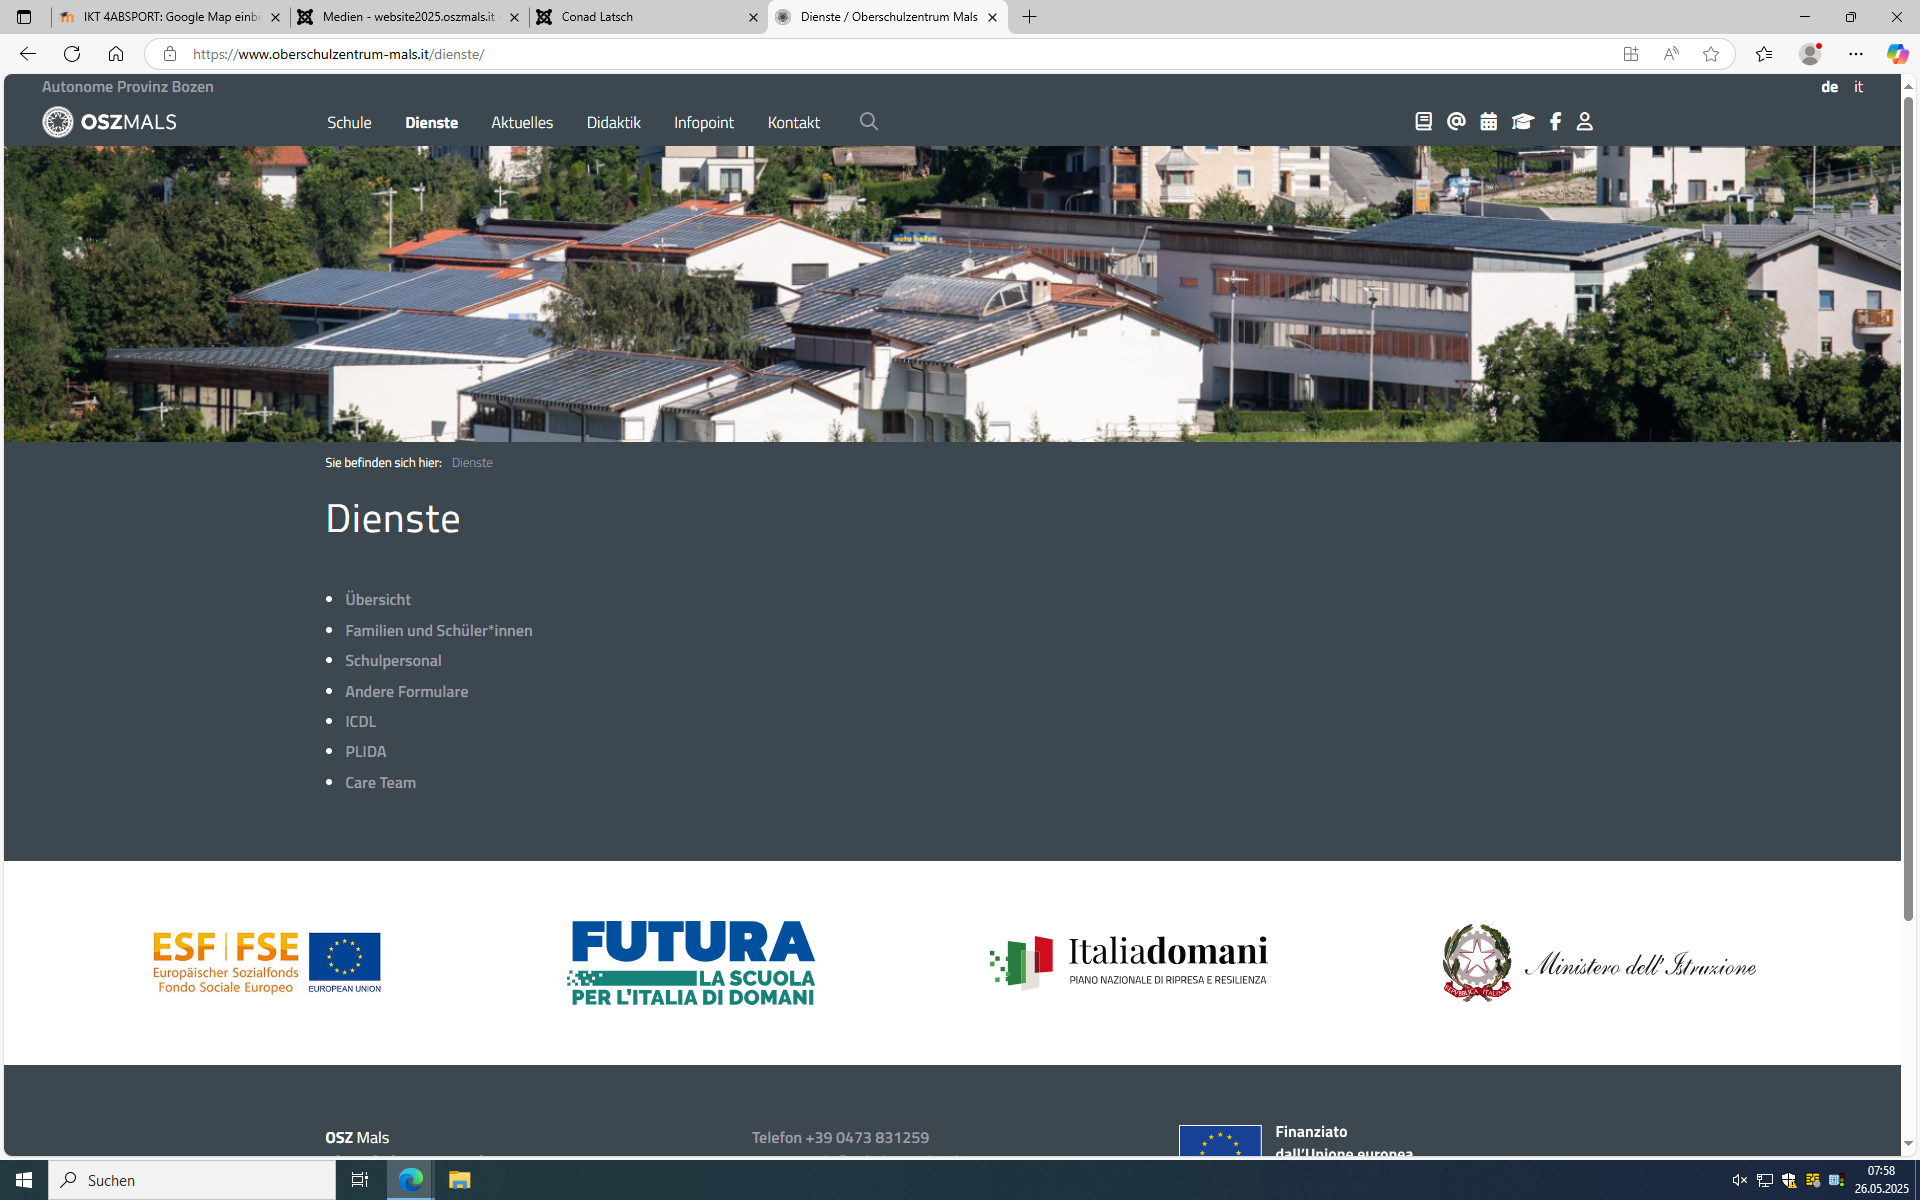
Task: Click the browser address bar URL
Action: click(339, 54)
